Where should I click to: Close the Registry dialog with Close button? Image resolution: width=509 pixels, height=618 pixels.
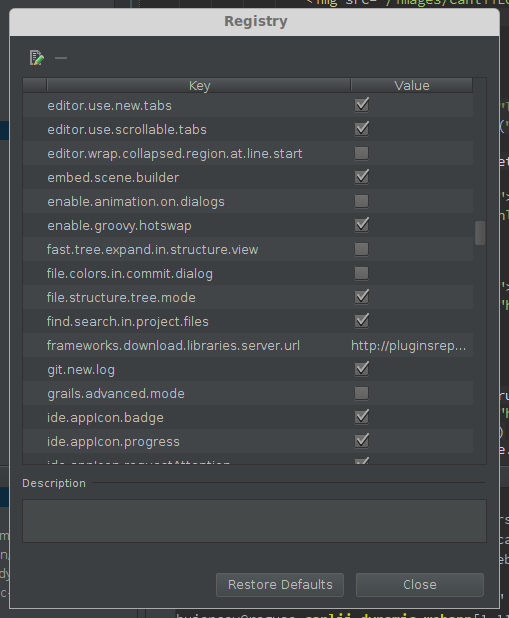420,584
